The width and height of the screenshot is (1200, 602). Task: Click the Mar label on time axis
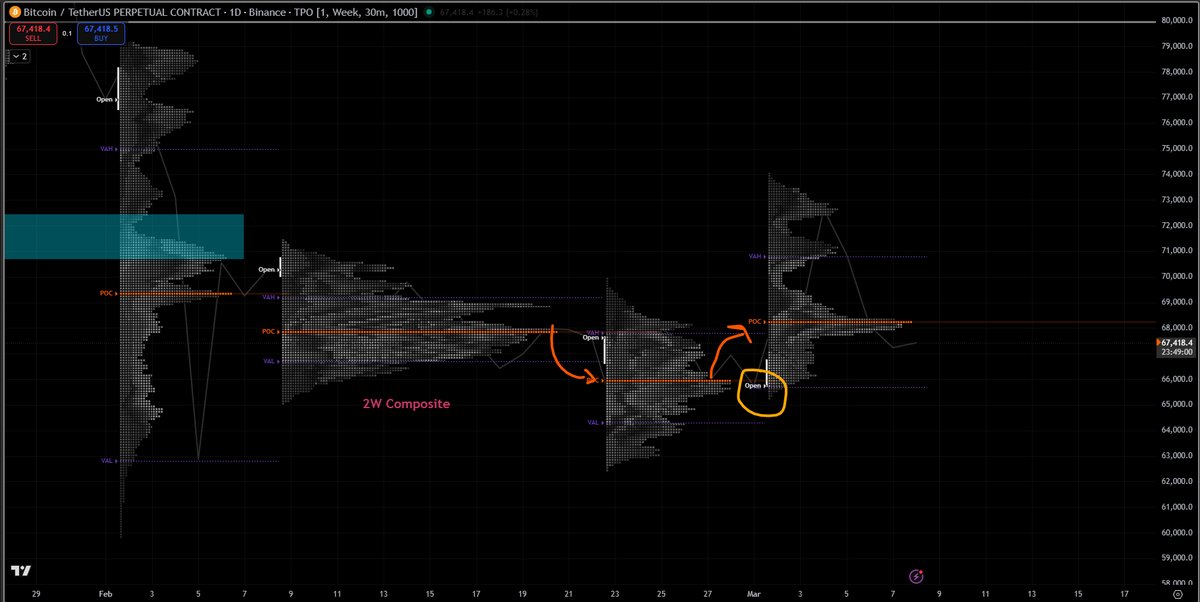753,592
